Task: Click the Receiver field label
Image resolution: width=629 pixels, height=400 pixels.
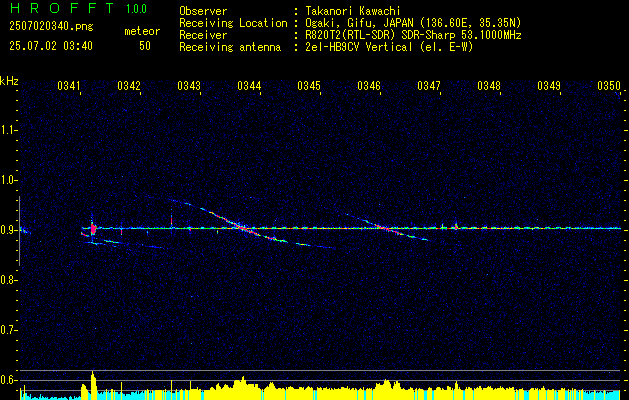Action: (203, 35)
